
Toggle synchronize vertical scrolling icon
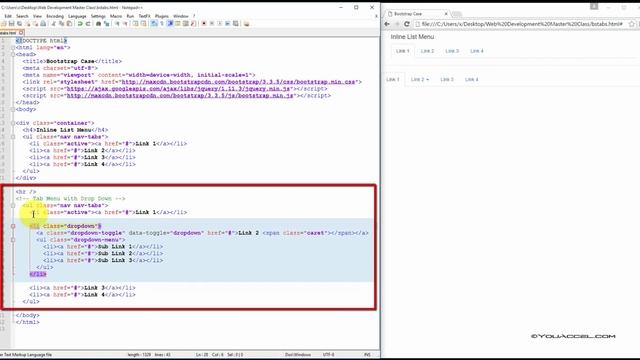(x=136, y=24)
